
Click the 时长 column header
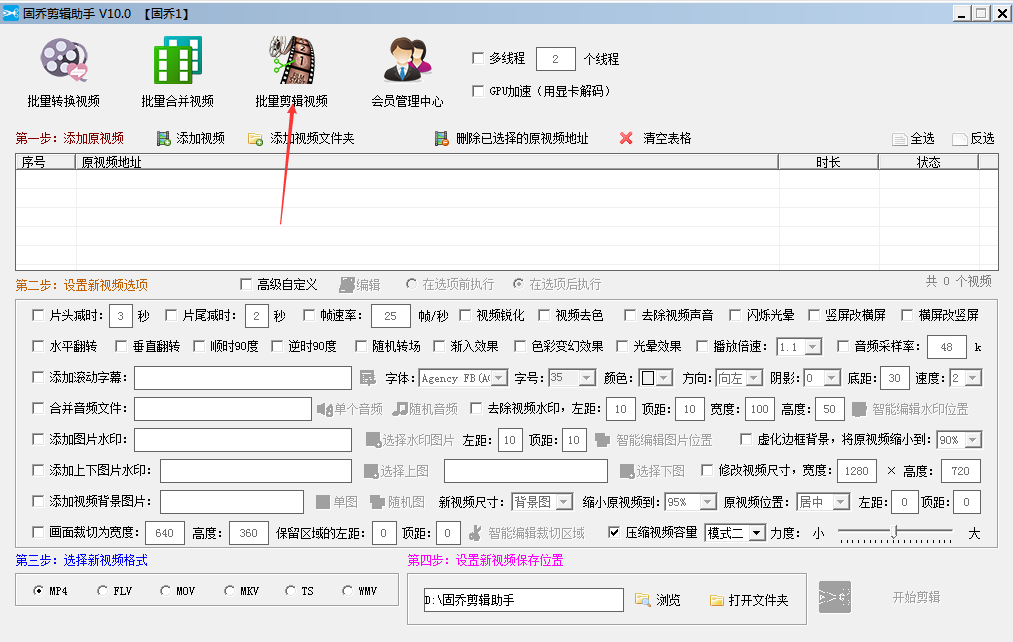(x=828, y=161)
